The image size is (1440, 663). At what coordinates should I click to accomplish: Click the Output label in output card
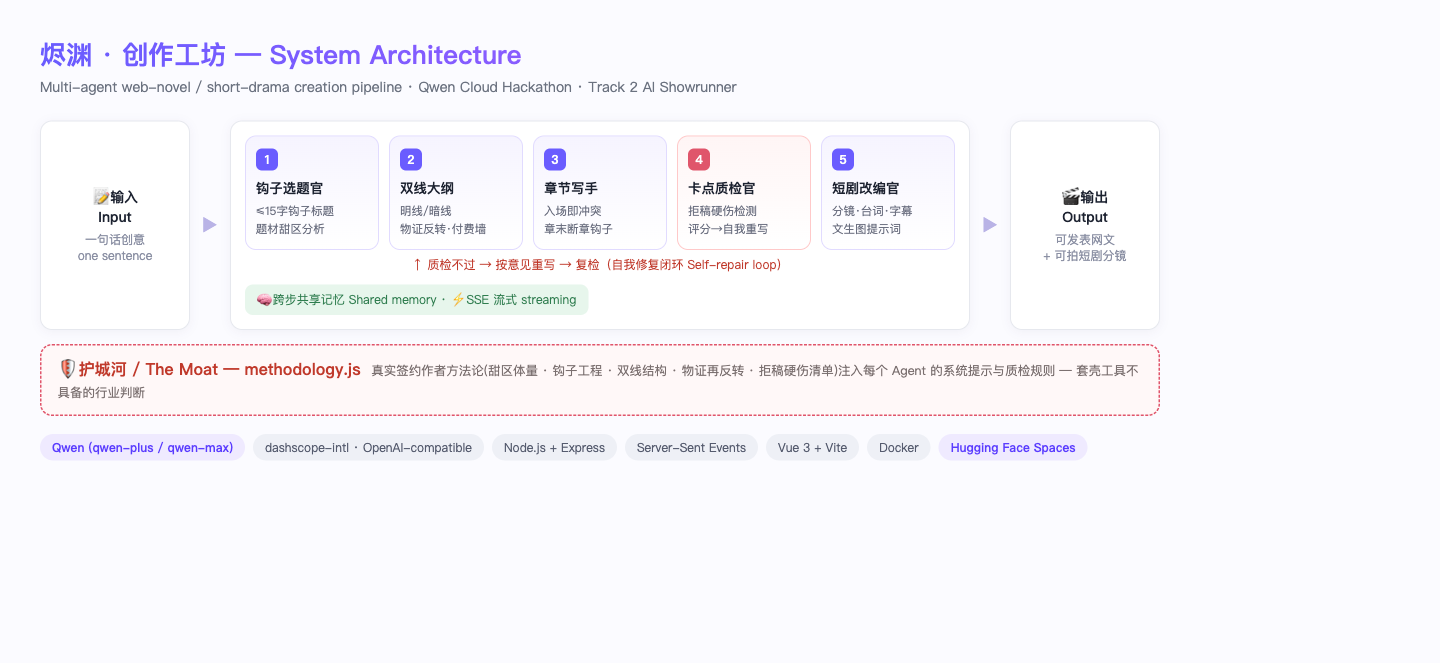pyautogui.click(x=1085, y=217)
